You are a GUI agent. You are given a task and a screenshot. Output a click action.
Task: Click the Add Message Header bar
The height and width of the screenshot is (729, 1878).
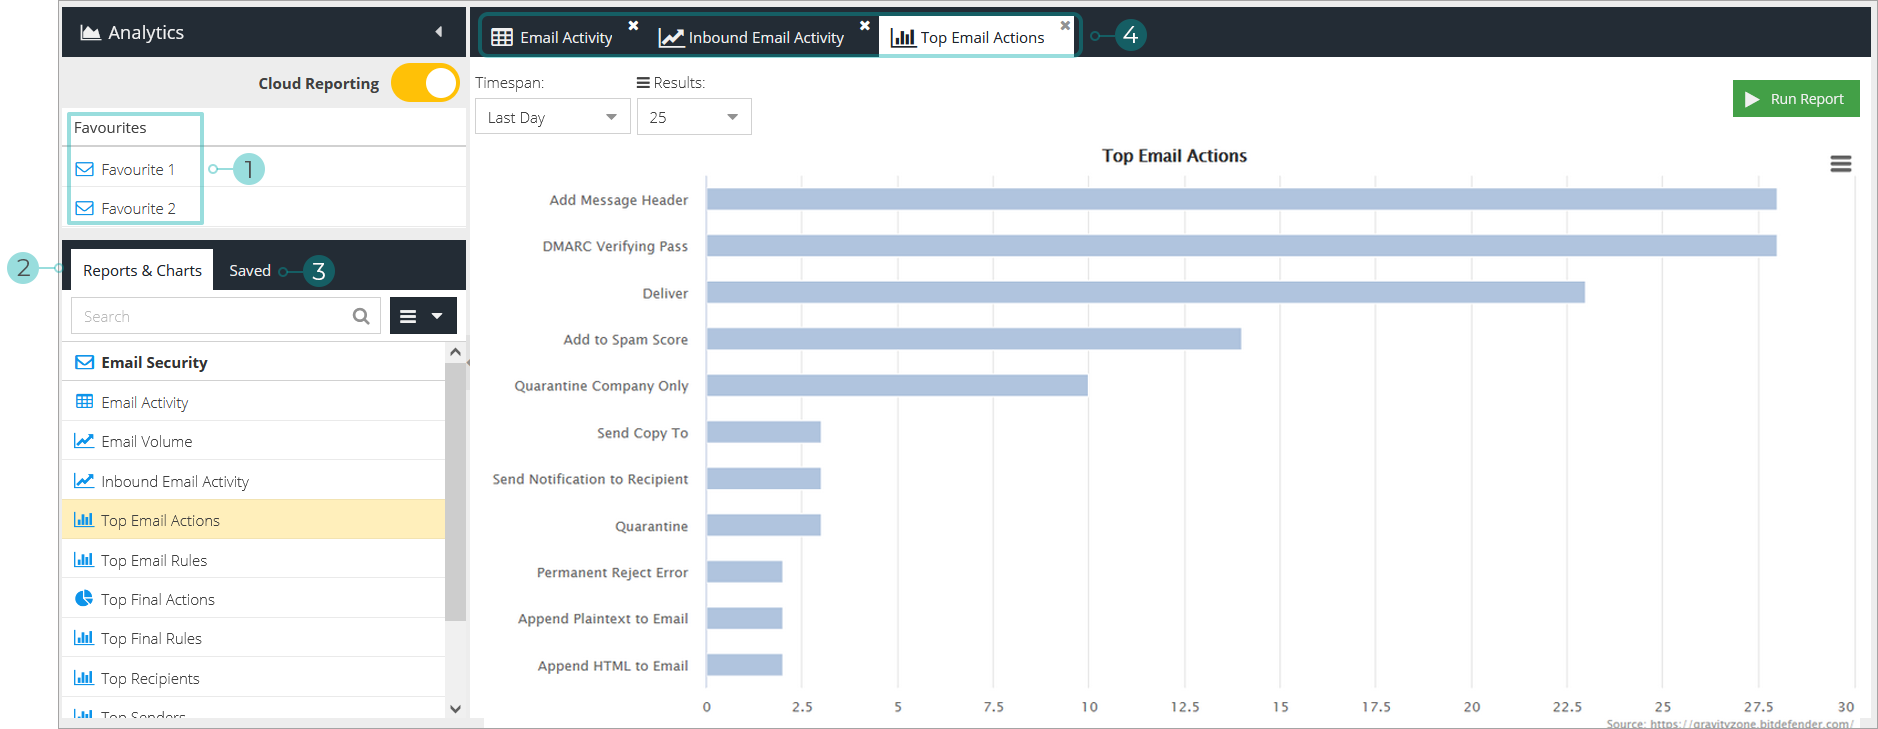click(x=1241, y=199)
